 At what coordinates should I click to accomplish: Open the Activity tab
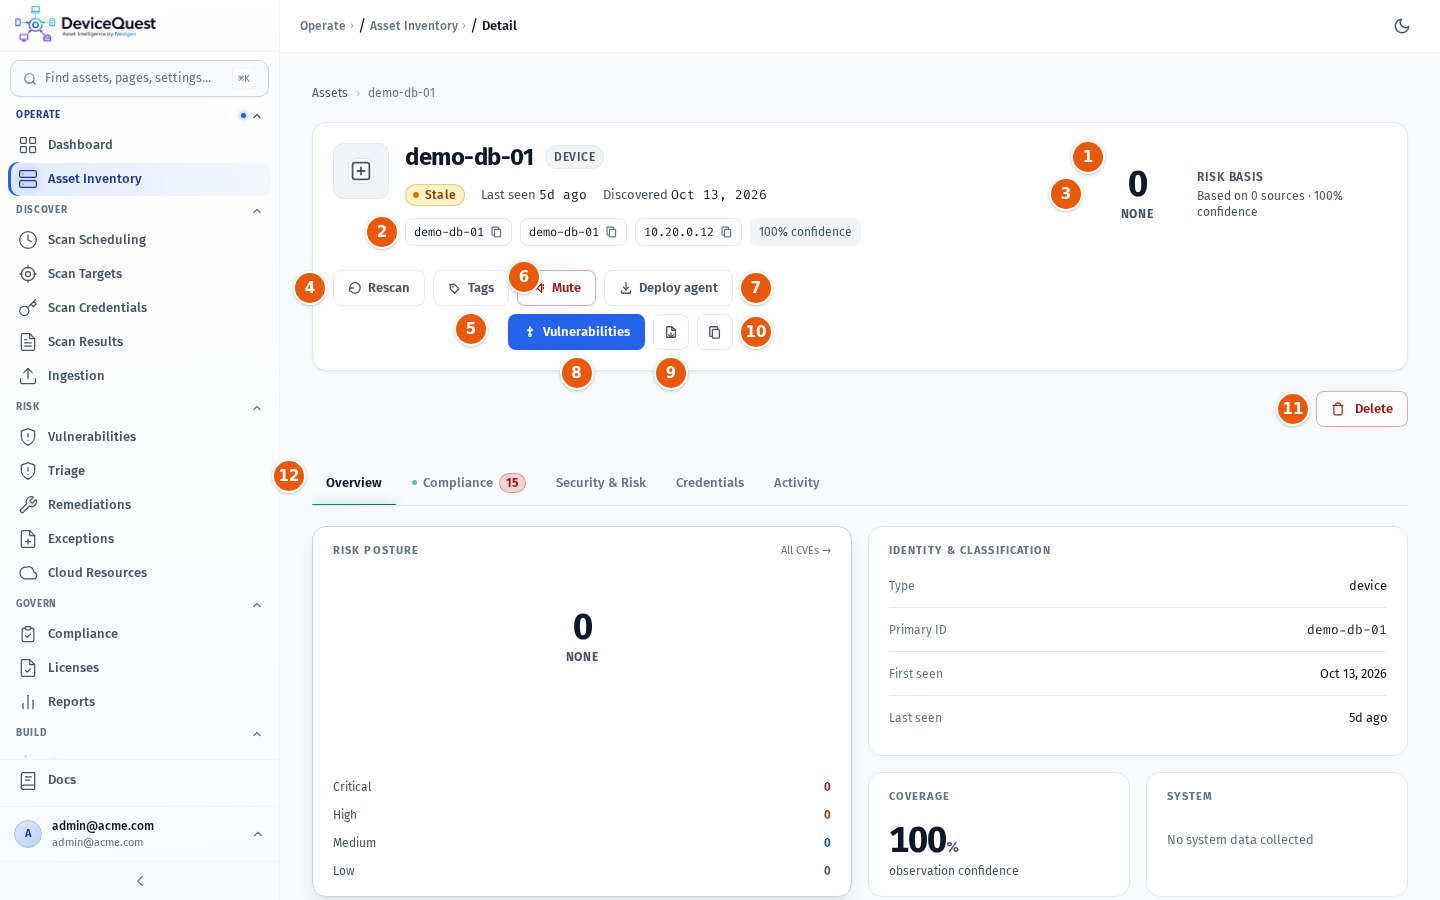tap(797, 483)
